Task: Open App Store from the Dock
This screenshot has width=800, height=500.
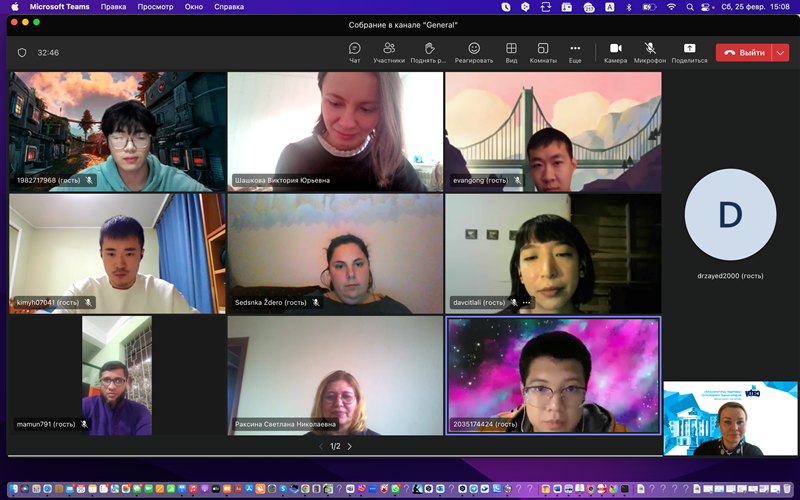Action: [249, 489]
